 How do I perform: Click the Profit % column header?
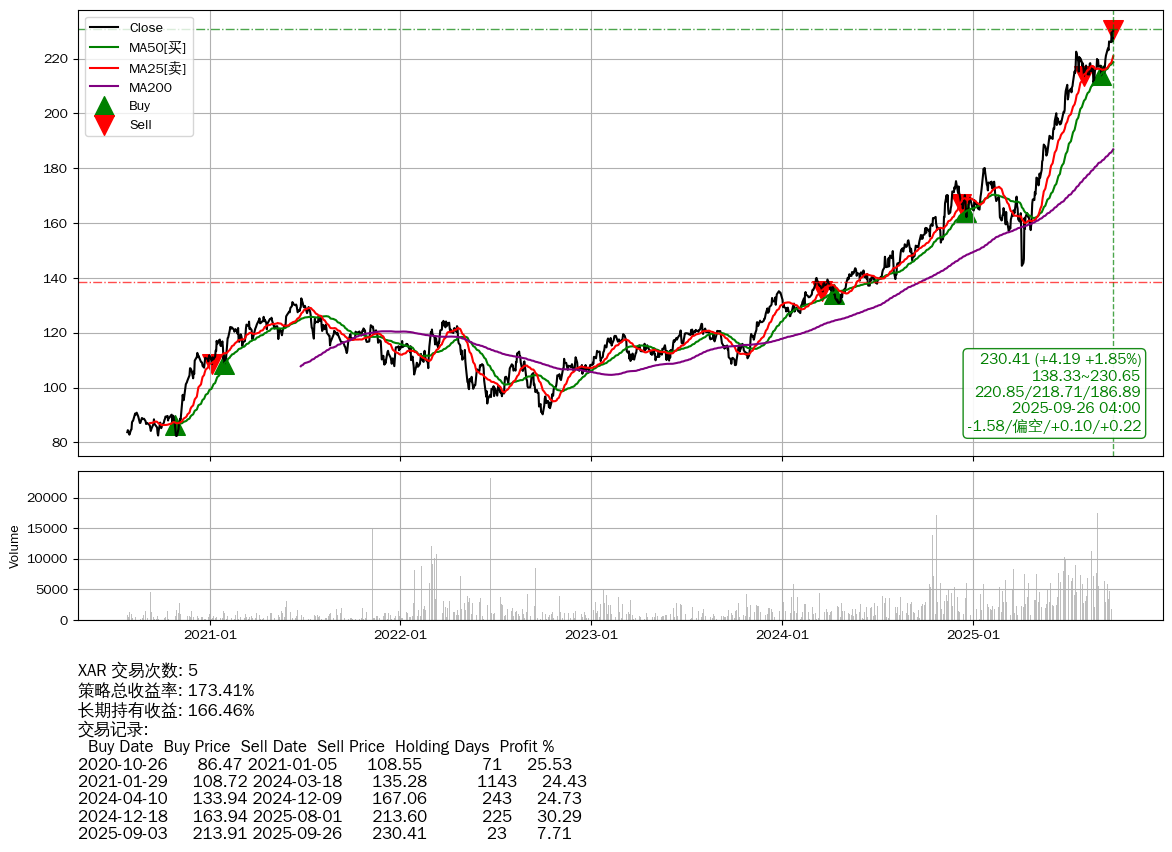coord(526,747)
